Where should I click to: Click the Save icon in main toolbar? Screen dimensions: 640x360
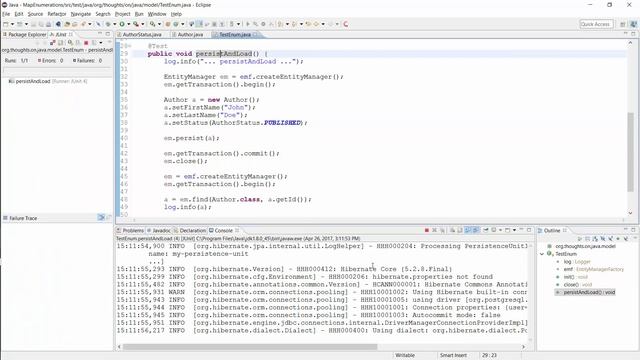33,24
